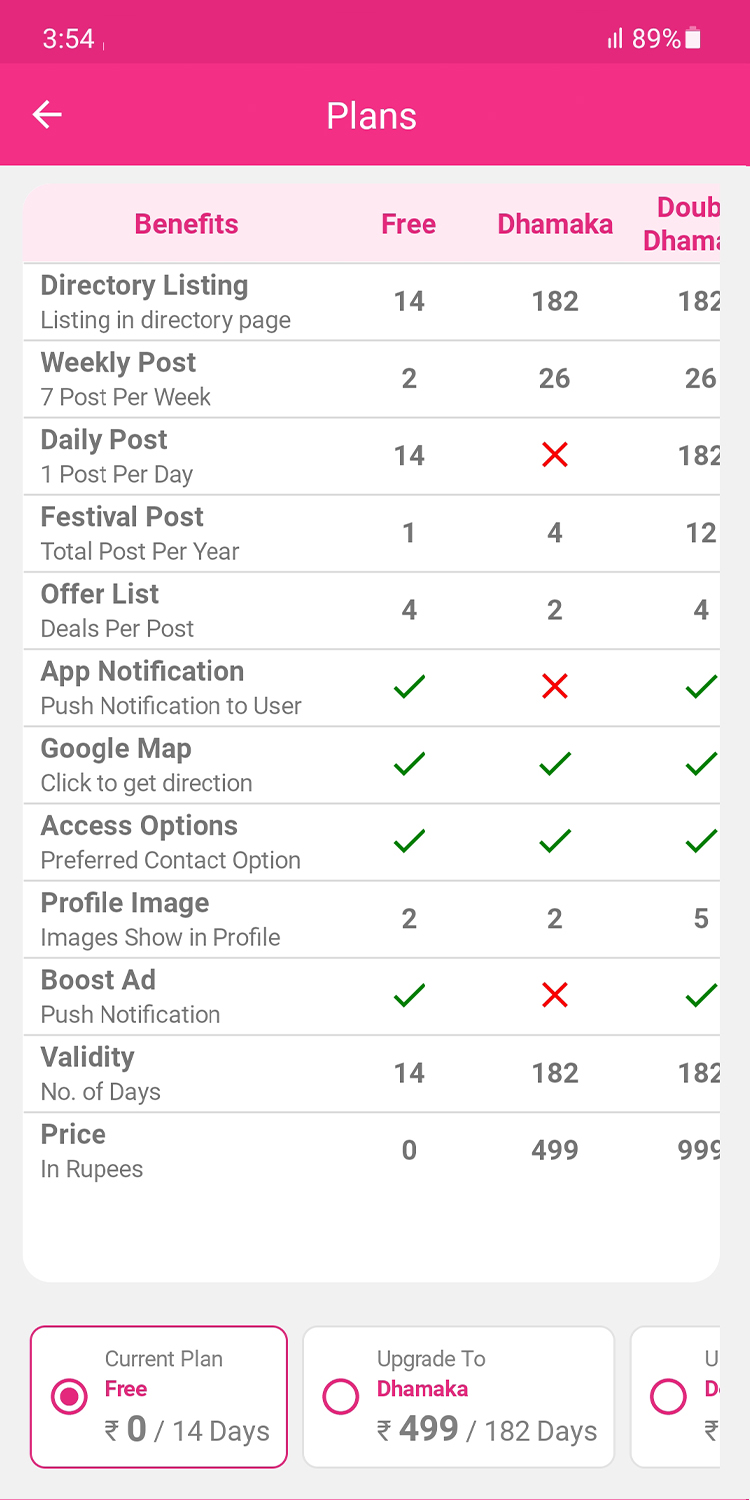The height and width of the screenshot is (1500, 750).
Task: Click the Dhamaka price value 499
Action: click(554, 1150)
